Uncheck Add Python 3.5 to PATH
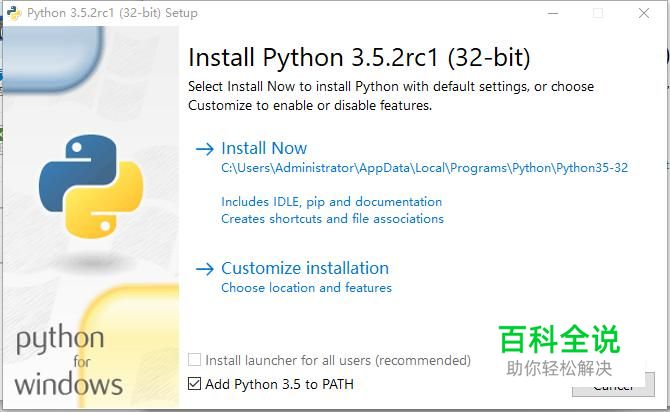 [x=194, y=384]
